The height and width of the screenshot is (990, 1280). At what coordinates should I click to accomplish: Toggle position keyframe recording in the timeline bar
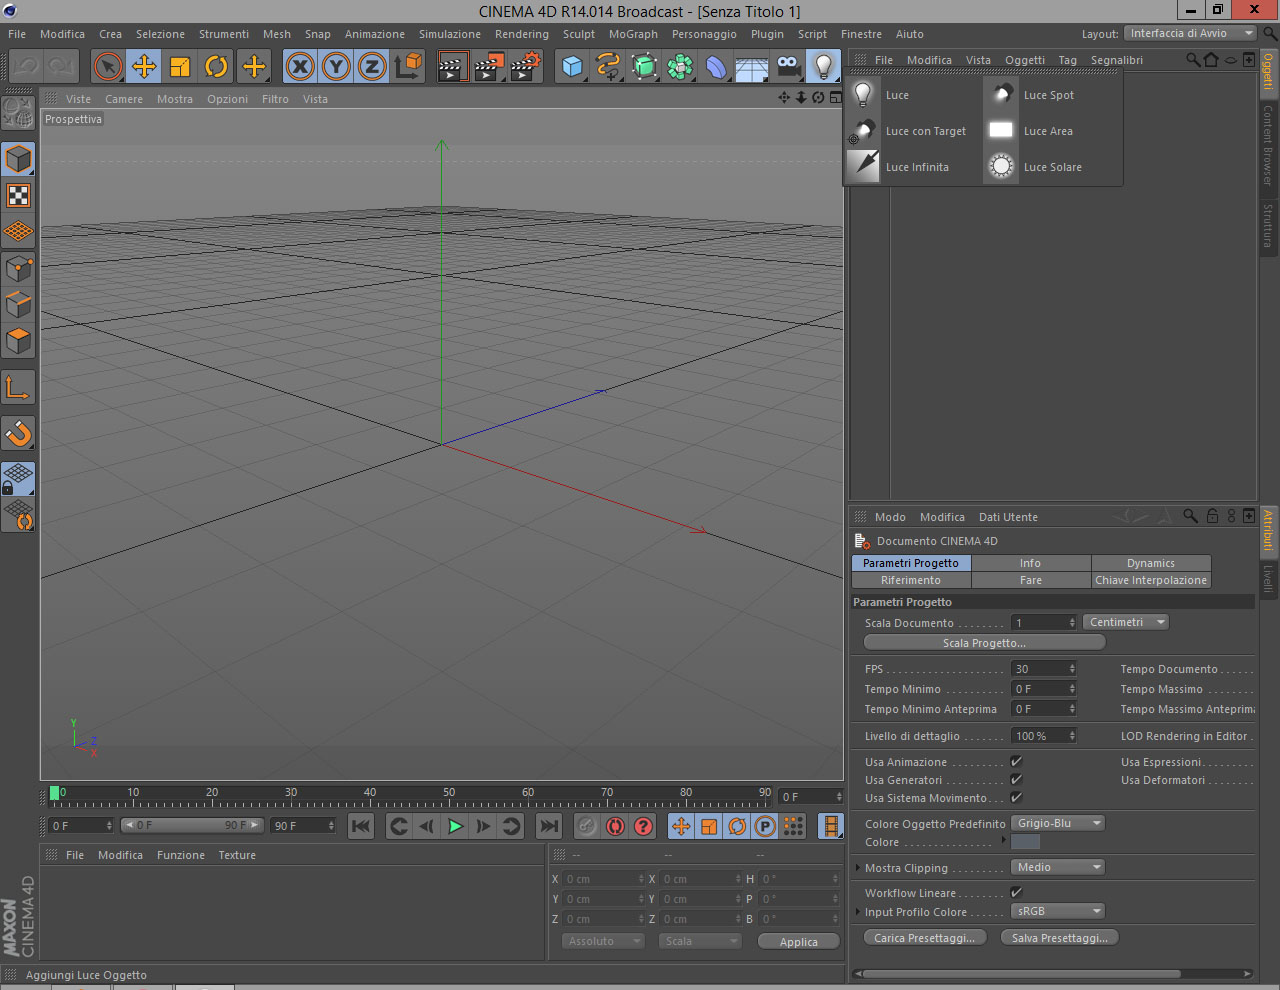tap(681, 826)
